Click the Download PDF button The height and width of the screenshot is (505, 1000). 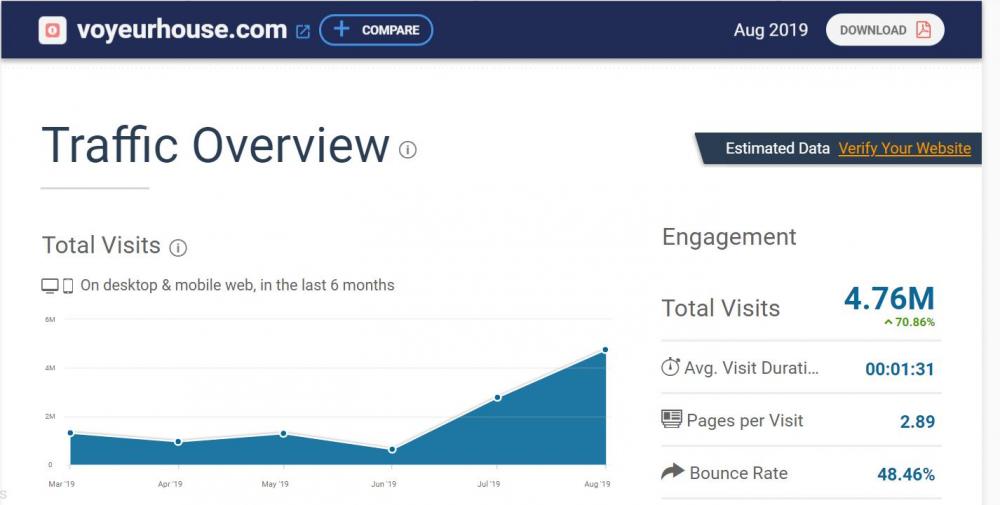tap(885, 30)
